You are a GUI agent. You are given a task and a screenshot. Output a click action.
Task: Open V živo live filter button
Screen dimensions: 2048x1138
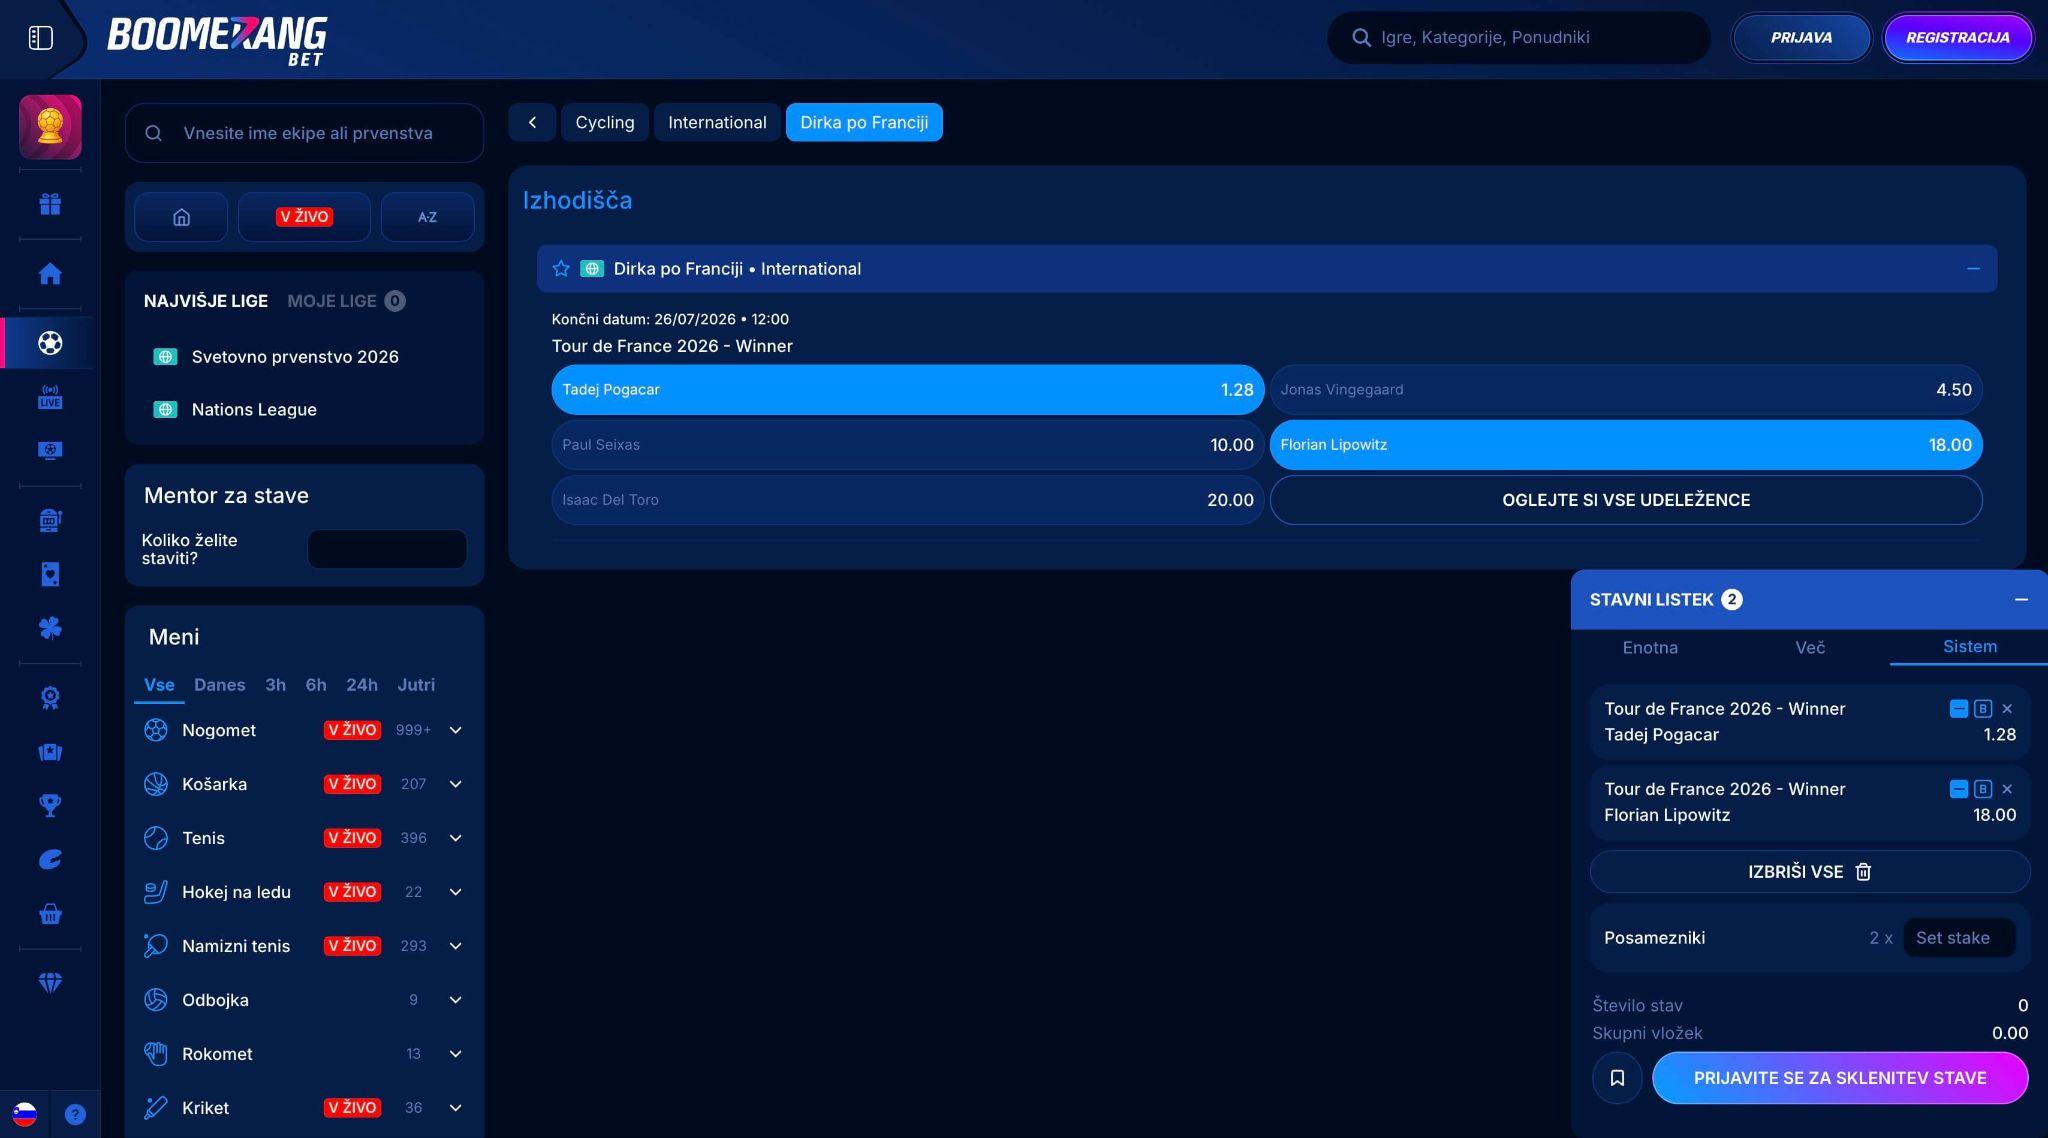click(x=304, y=217)
